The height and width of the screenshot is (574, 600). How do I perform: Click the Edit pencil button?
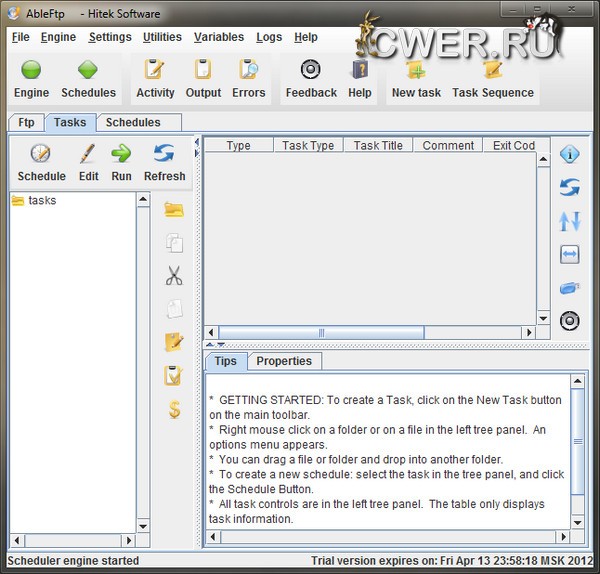[x=88, y=162]
